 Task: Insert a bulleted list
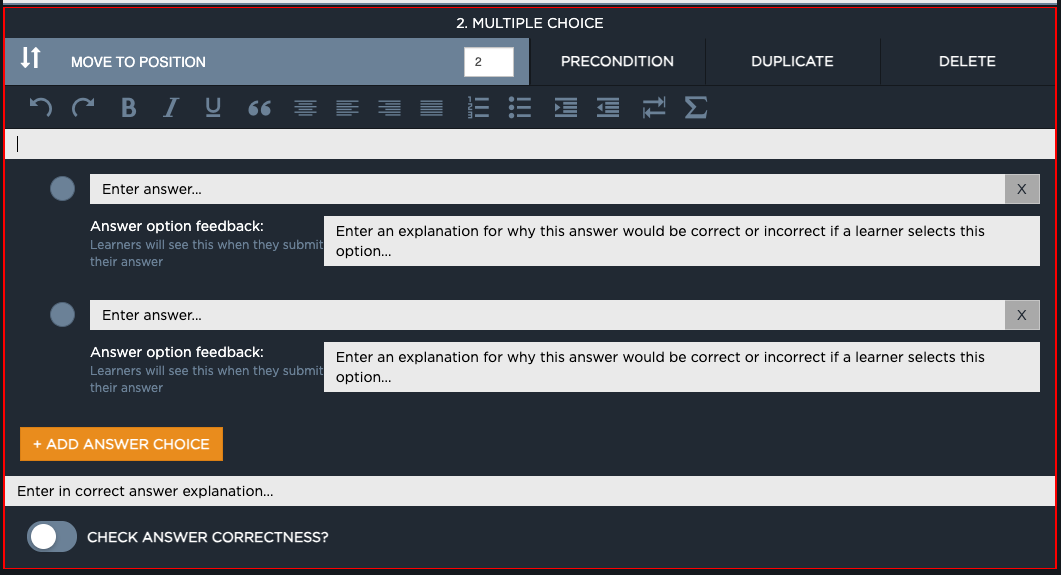pos(519,108)
